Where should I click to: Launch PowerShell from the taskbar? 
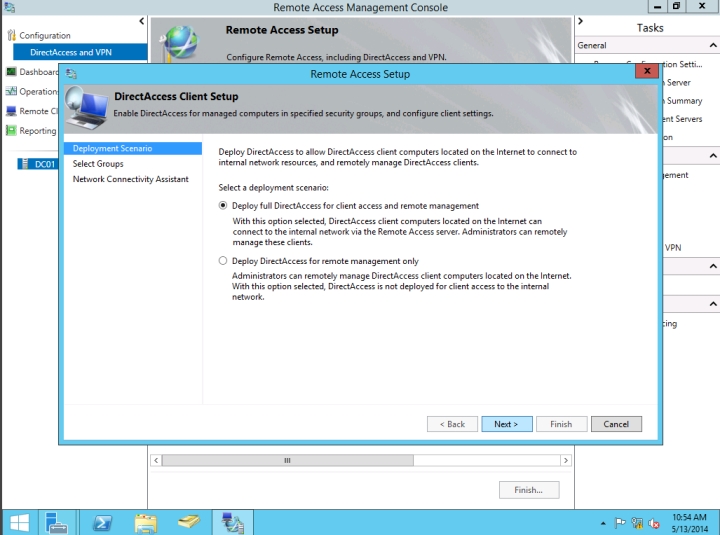click(x=101, y=521)
